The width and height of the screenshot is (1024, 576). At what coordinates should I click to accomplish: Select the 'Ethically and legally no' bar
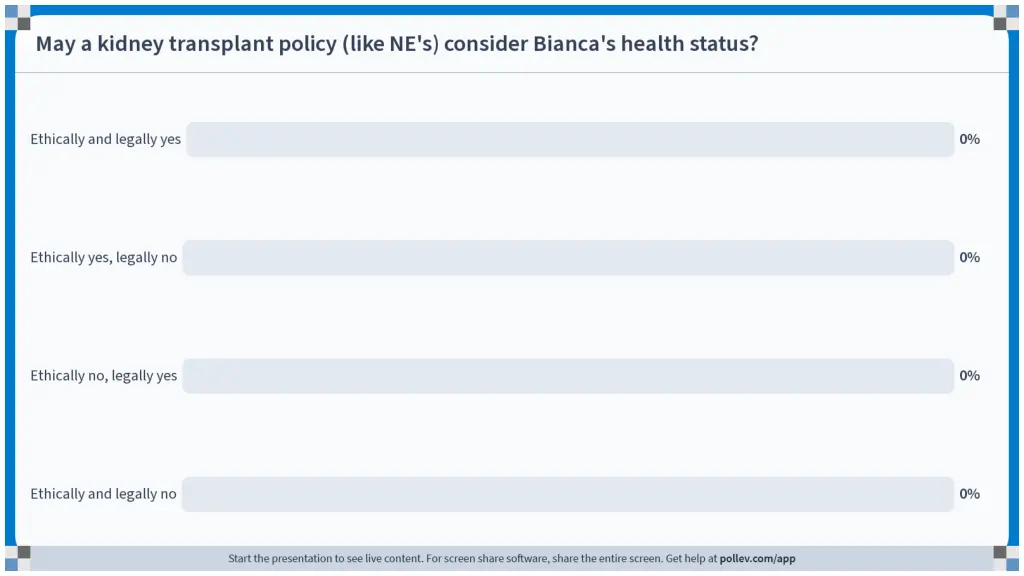568,494
